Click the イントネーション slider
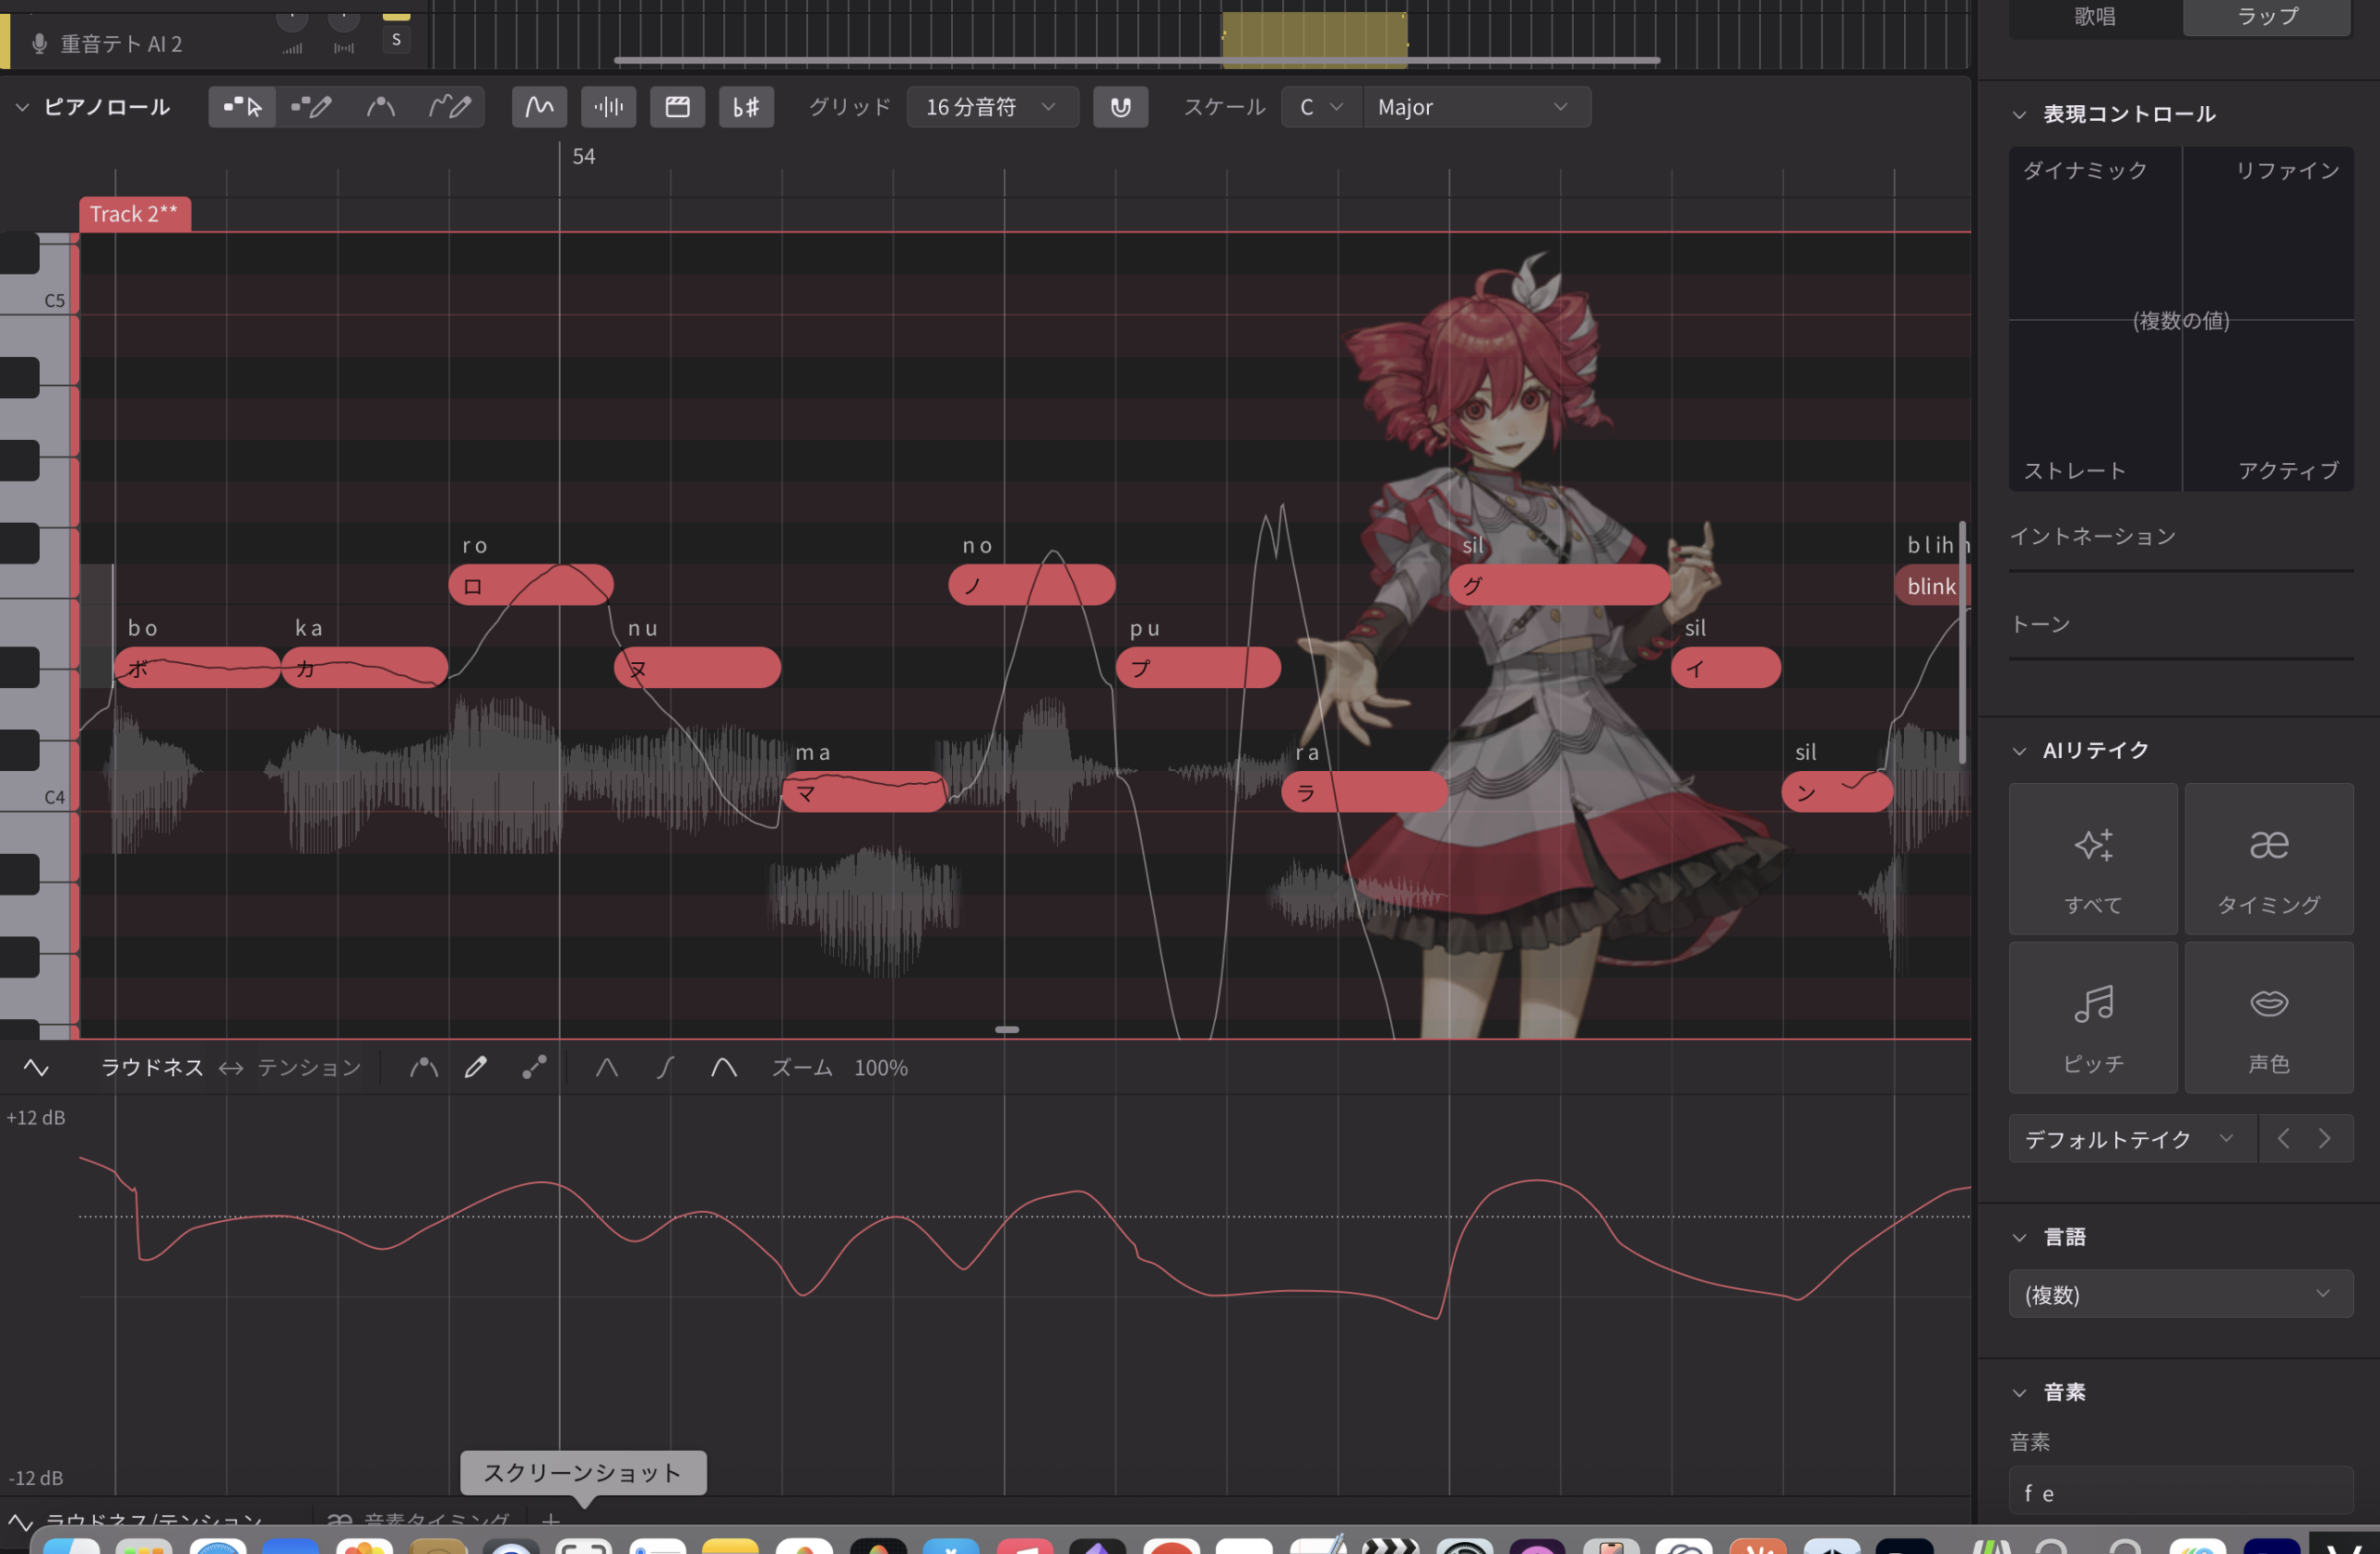The image size is (2380, 1554). point(2180,571)
